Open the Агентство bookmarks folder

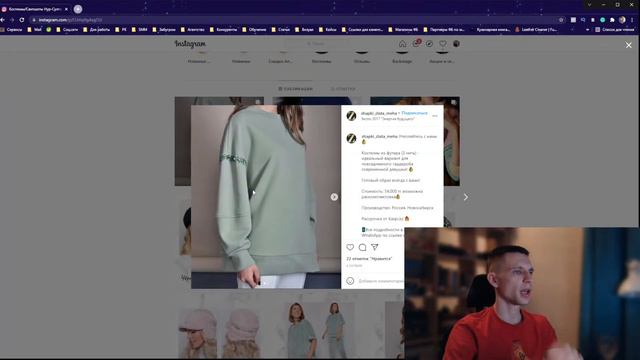(193, 29)
